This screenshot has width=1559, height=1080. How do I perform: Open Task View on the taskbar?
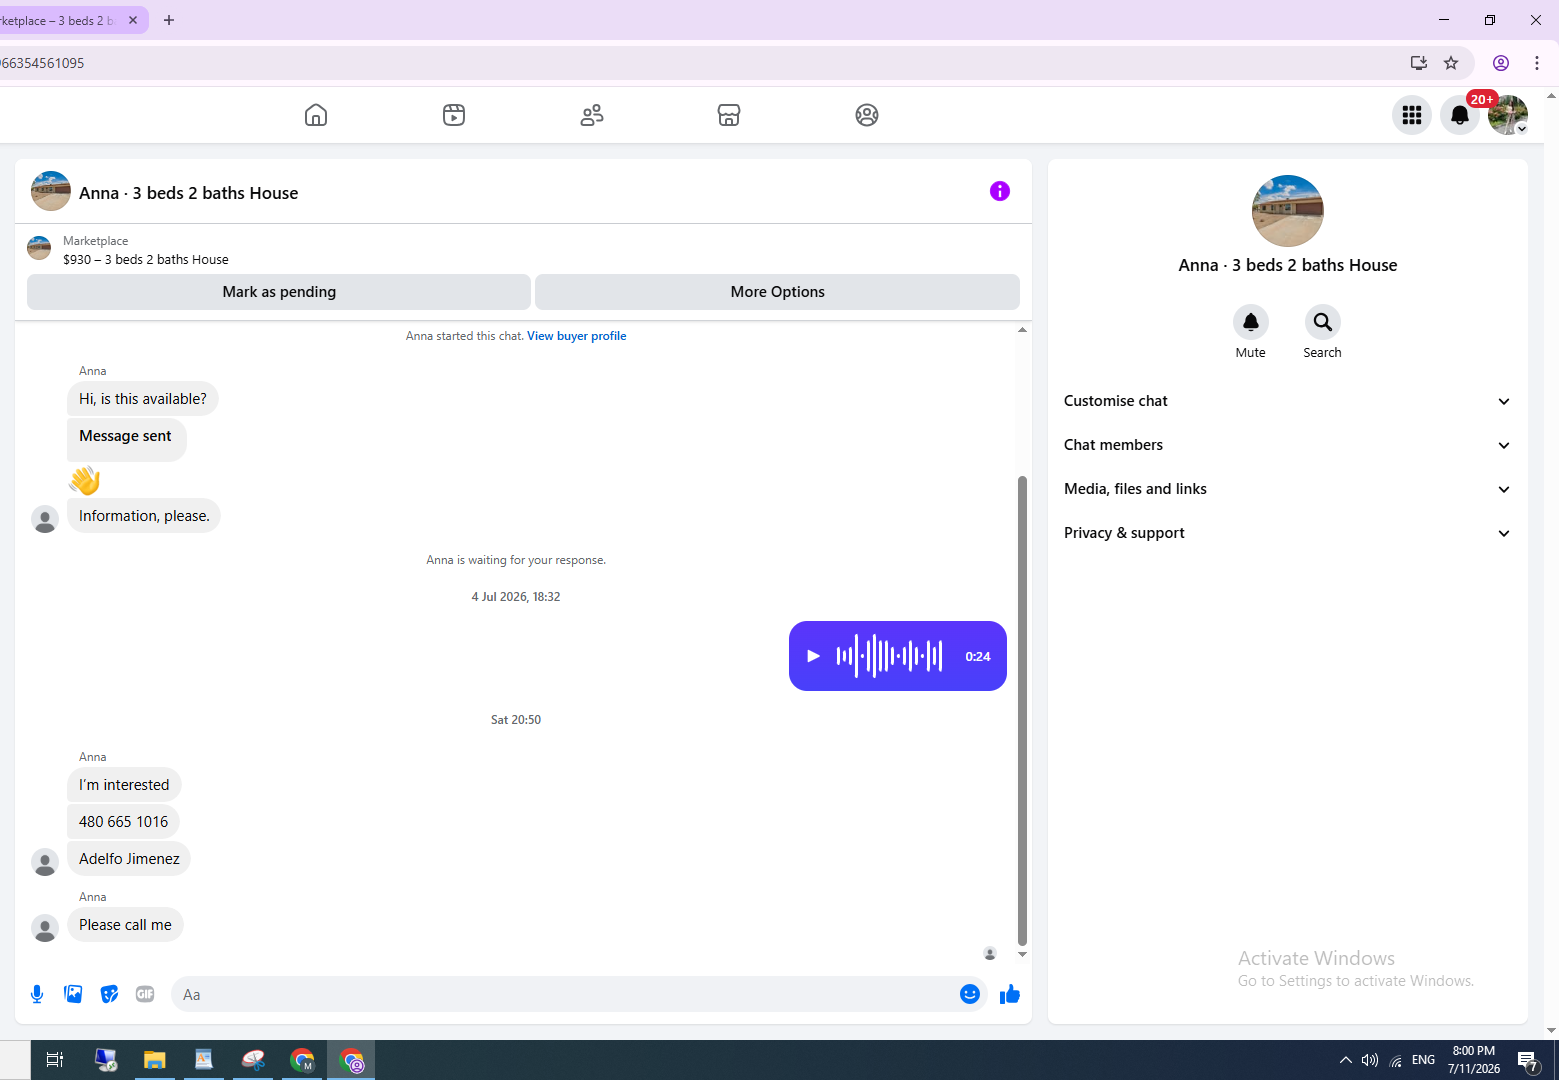55,1060
